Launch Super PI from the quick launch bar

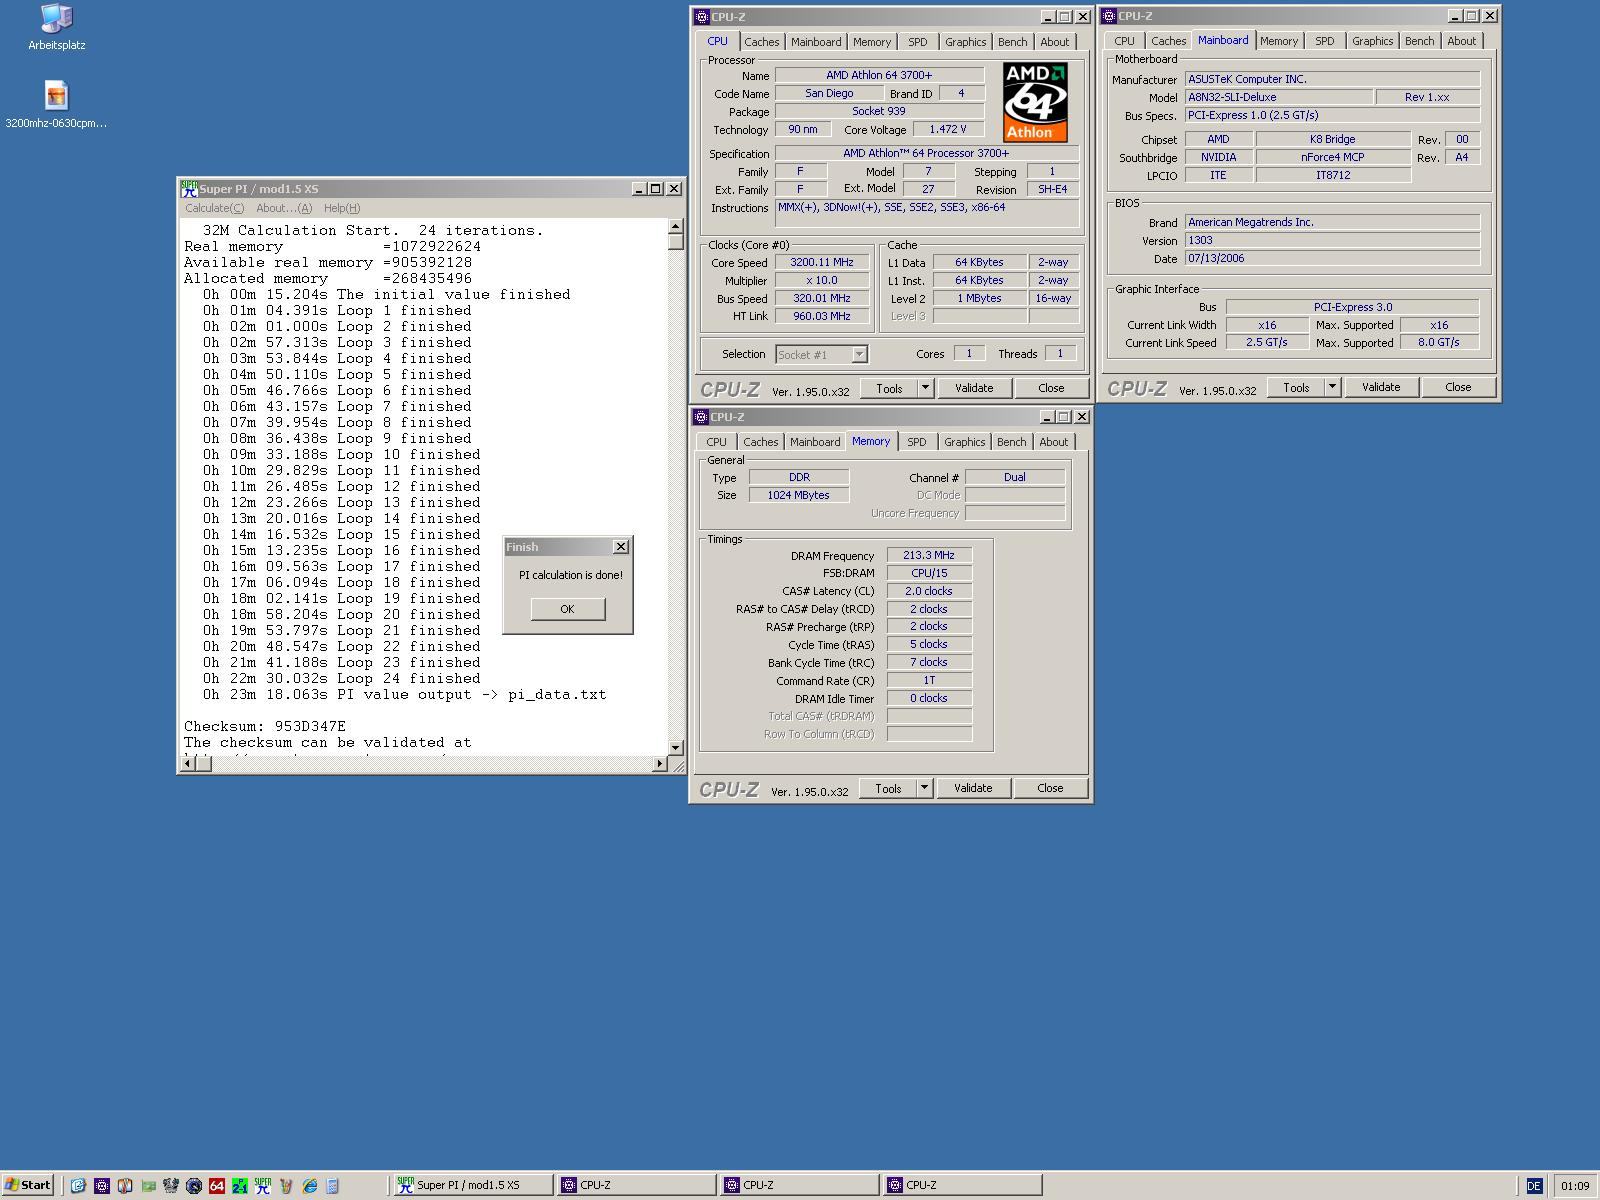click(x=263, y=1185)
